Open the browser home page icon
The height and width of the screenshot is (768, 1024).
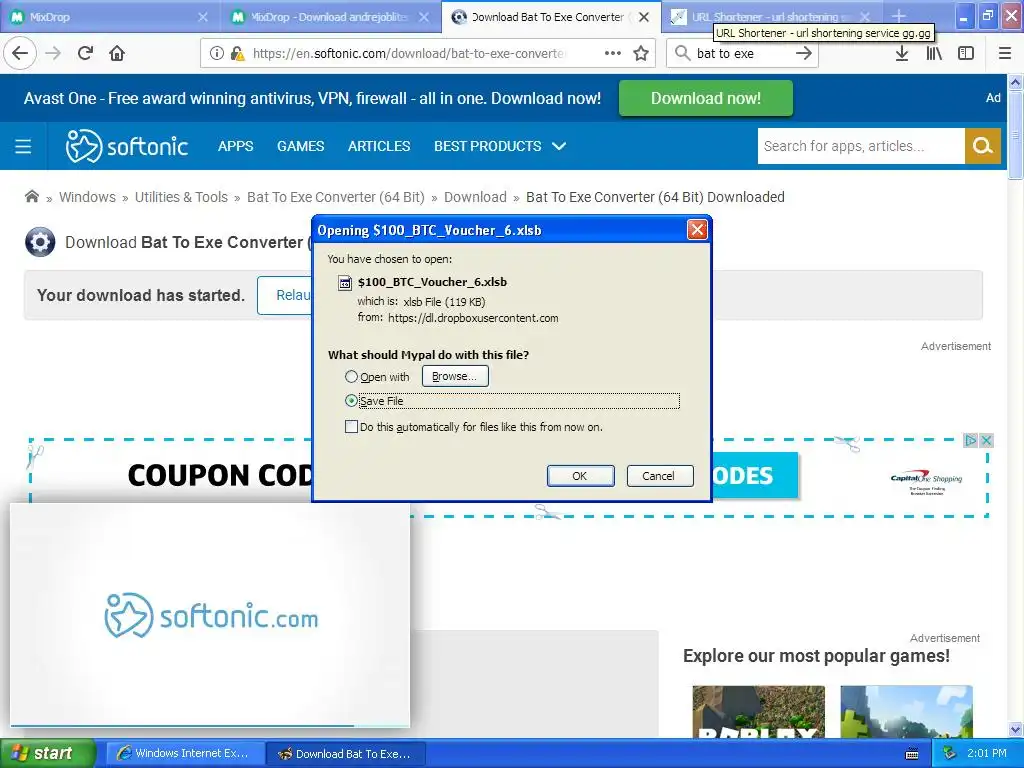(117, 53)
